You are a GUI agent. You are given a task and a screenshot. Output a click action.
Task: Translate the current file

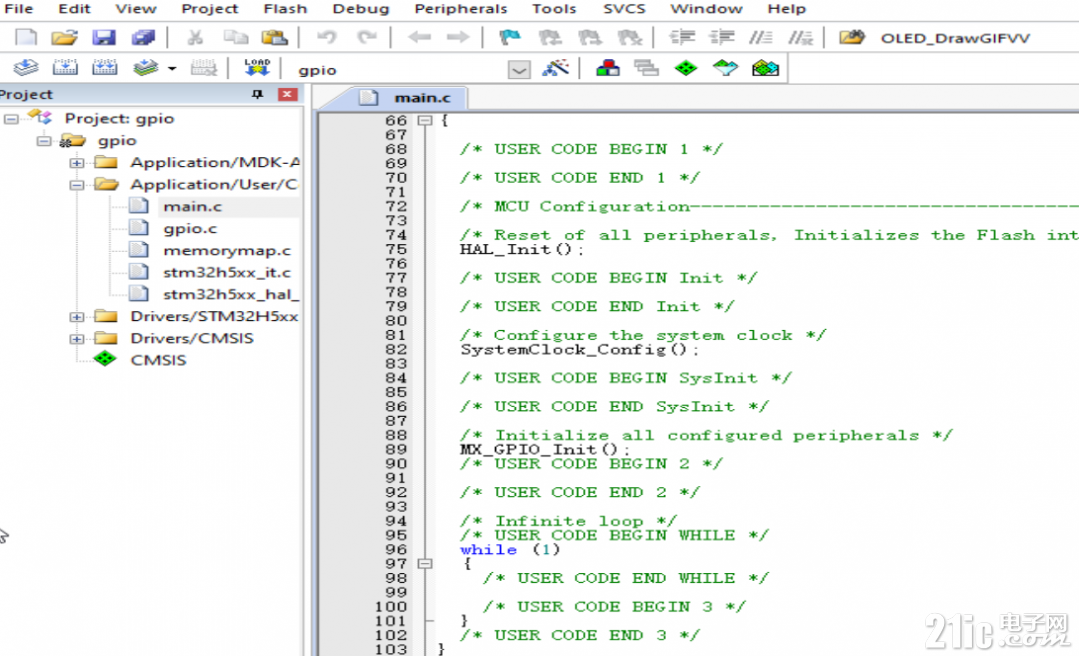tap(26, 67)
